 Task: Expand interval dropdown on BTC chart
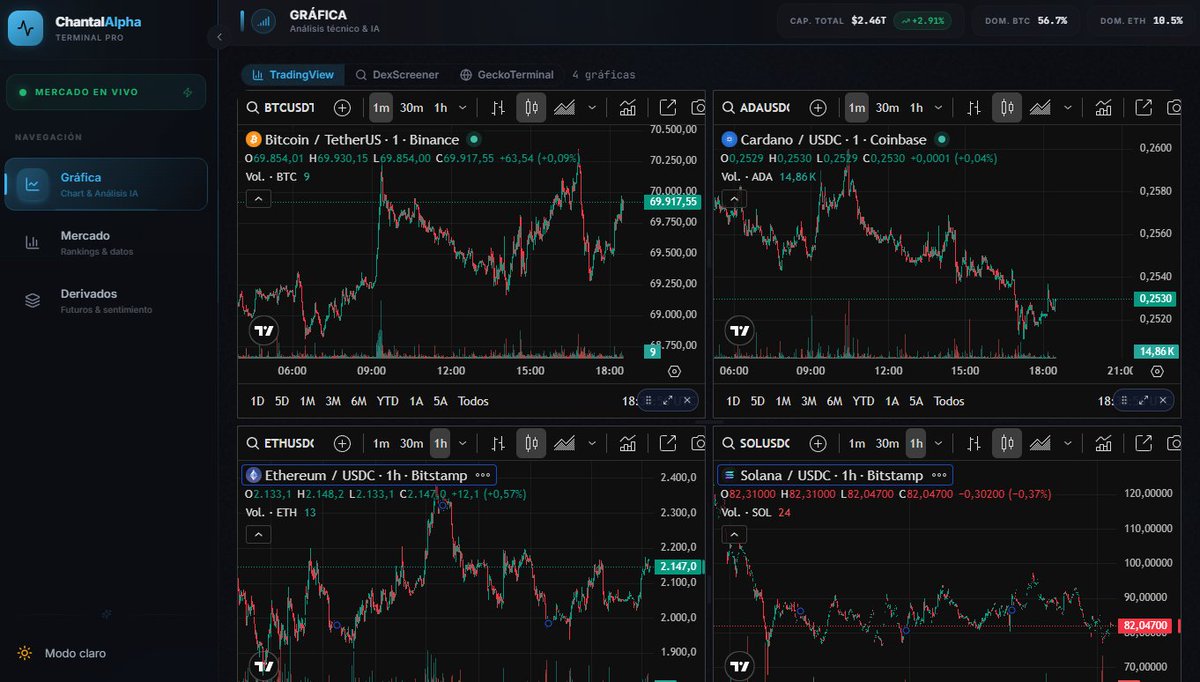tap(463, 108)
